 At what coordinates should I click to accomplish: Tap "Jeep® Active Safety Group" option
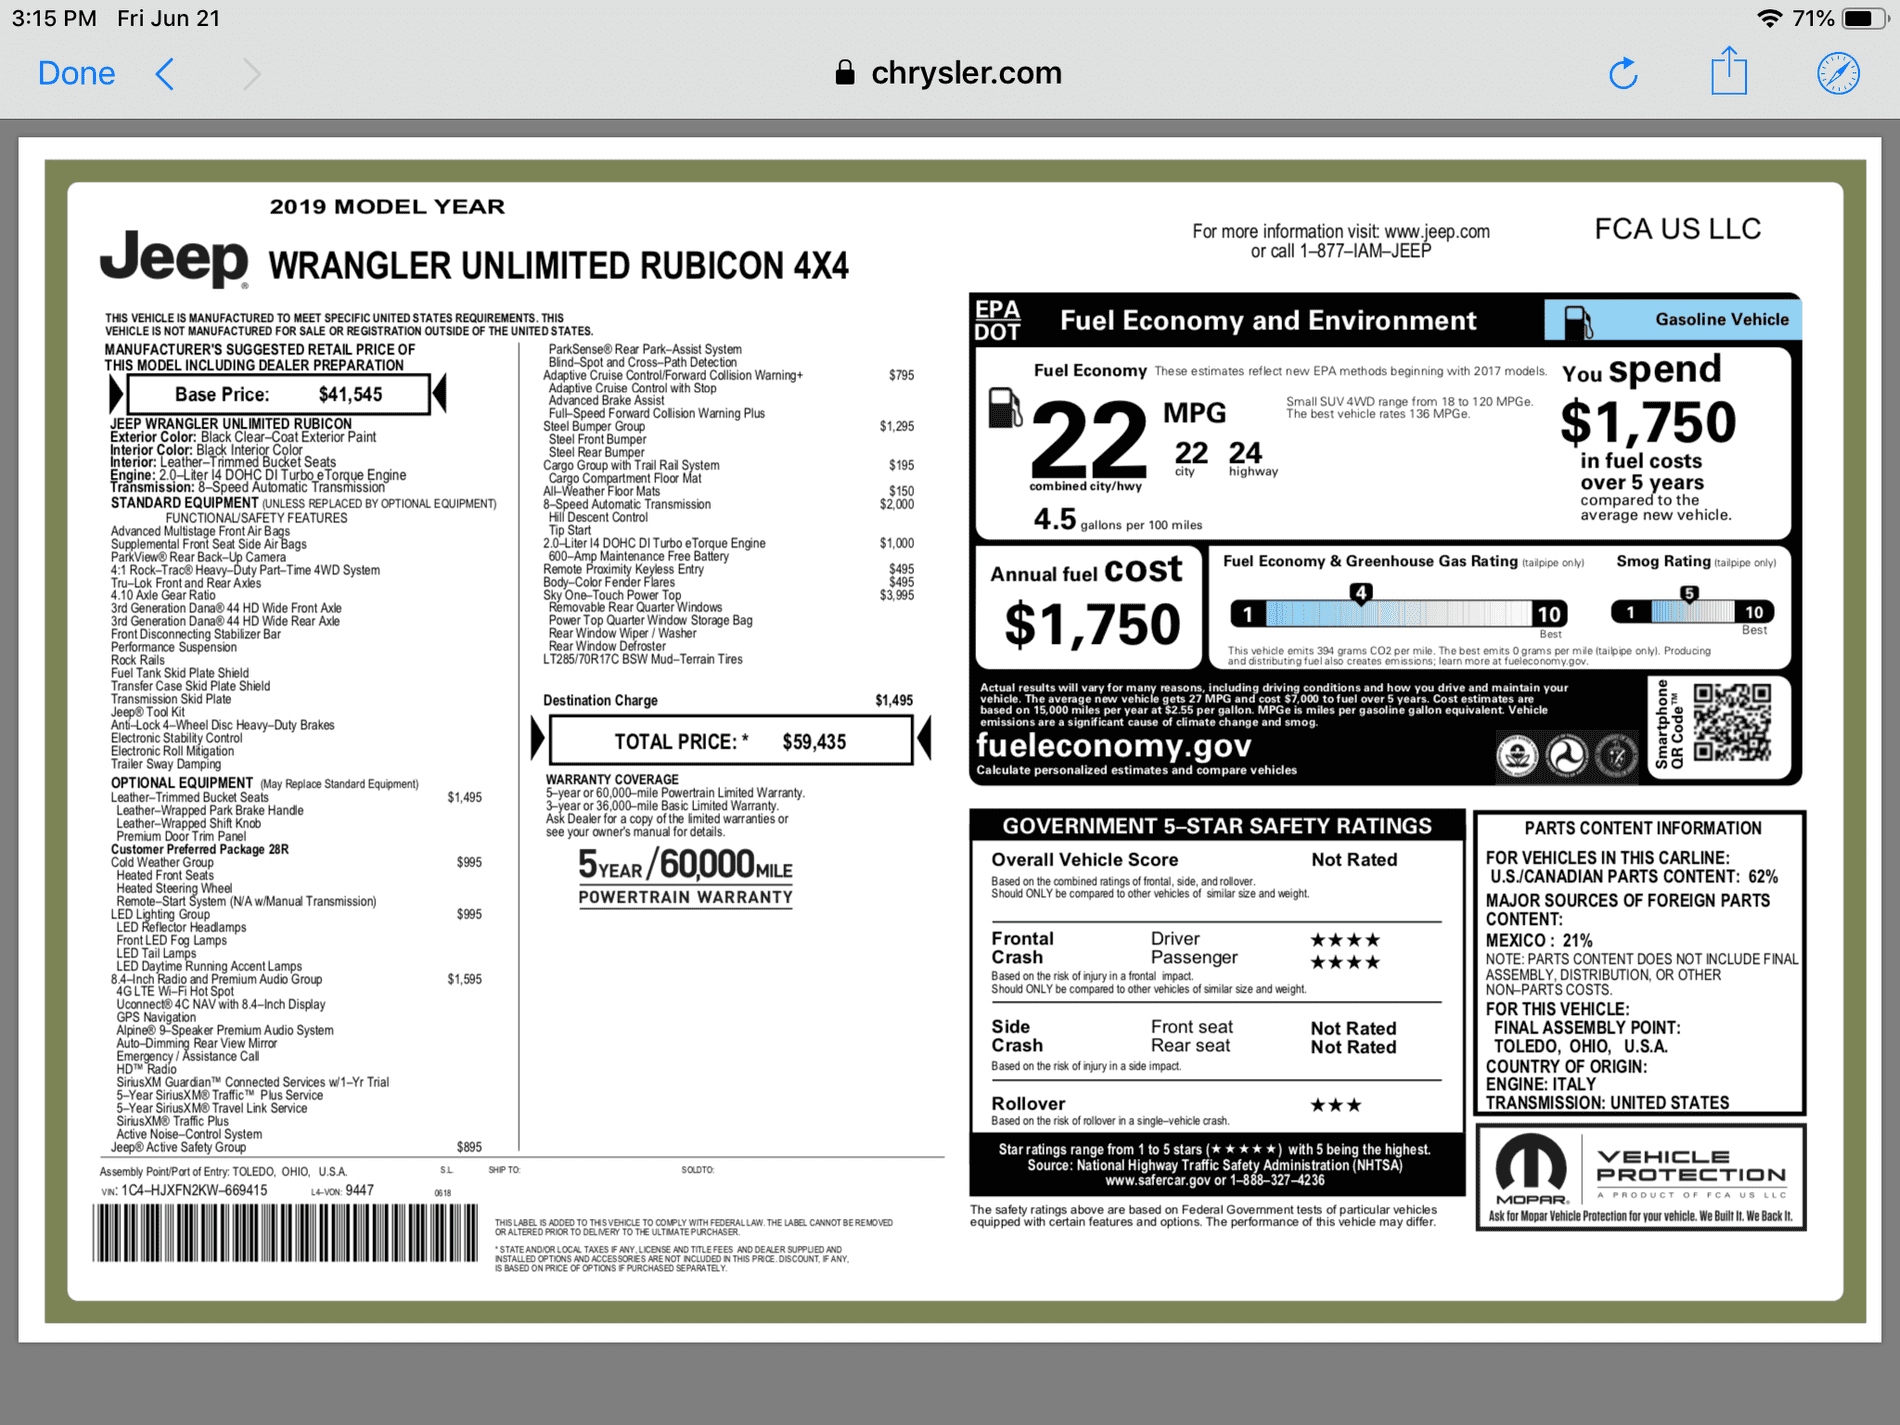178,1147
